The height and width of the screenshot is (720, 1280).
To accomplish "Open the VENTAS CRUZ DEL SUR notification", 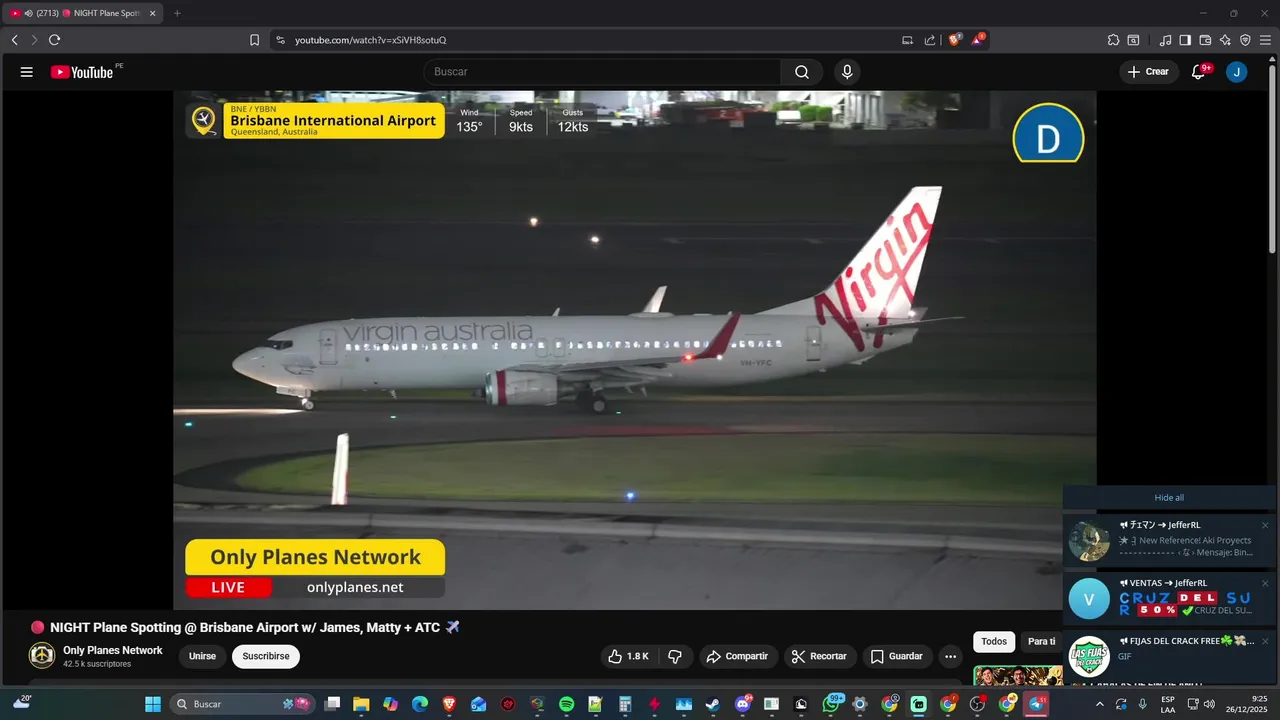I will click(x=1169, y=598).
